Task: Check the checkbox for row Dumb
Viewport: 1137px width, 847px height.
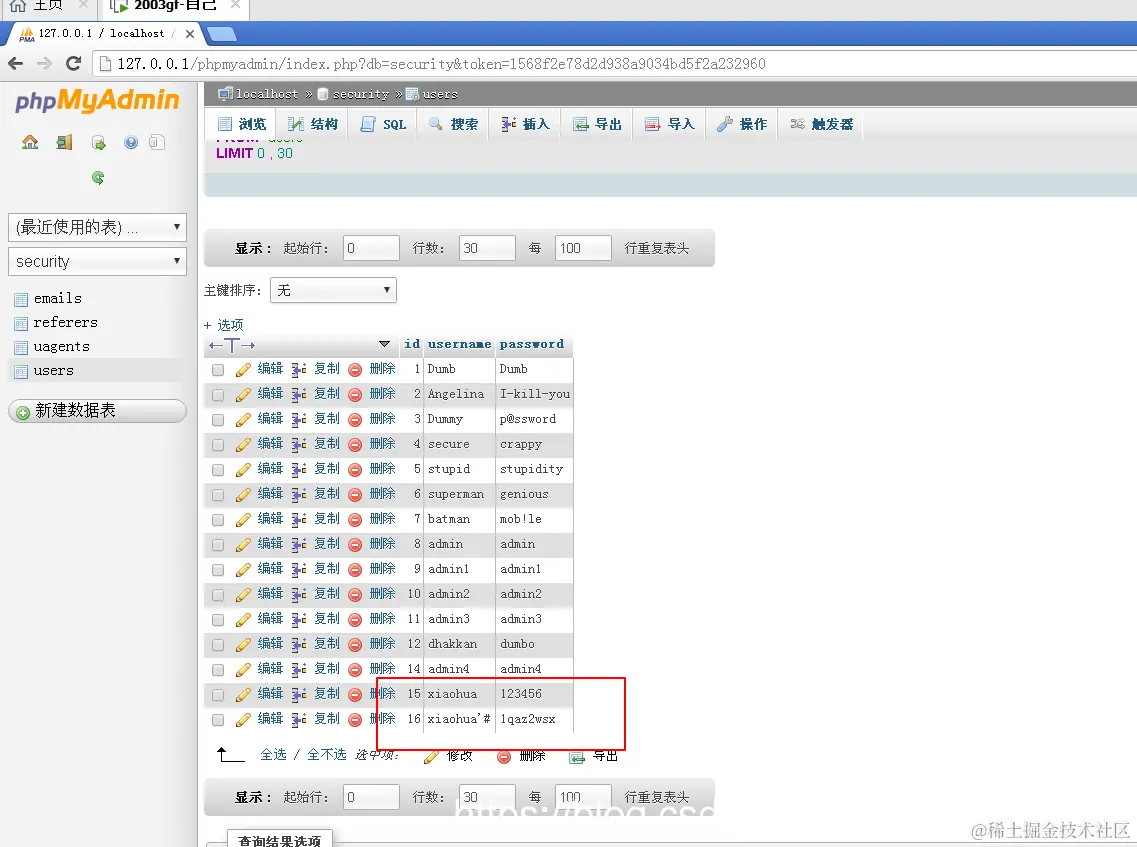Action: [218, 370]
